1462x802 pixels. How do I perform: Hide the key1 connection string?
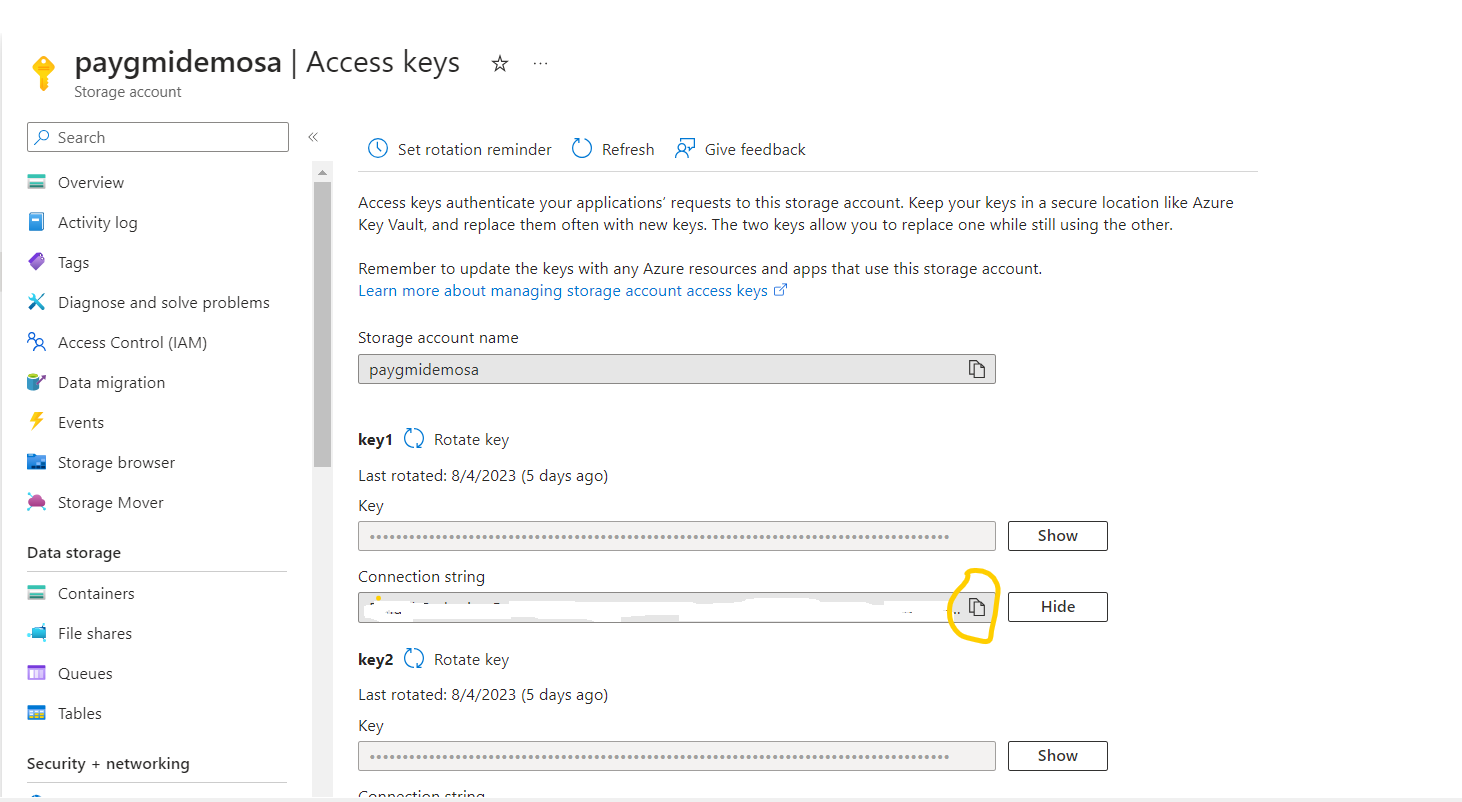(x=1057, y=607)
